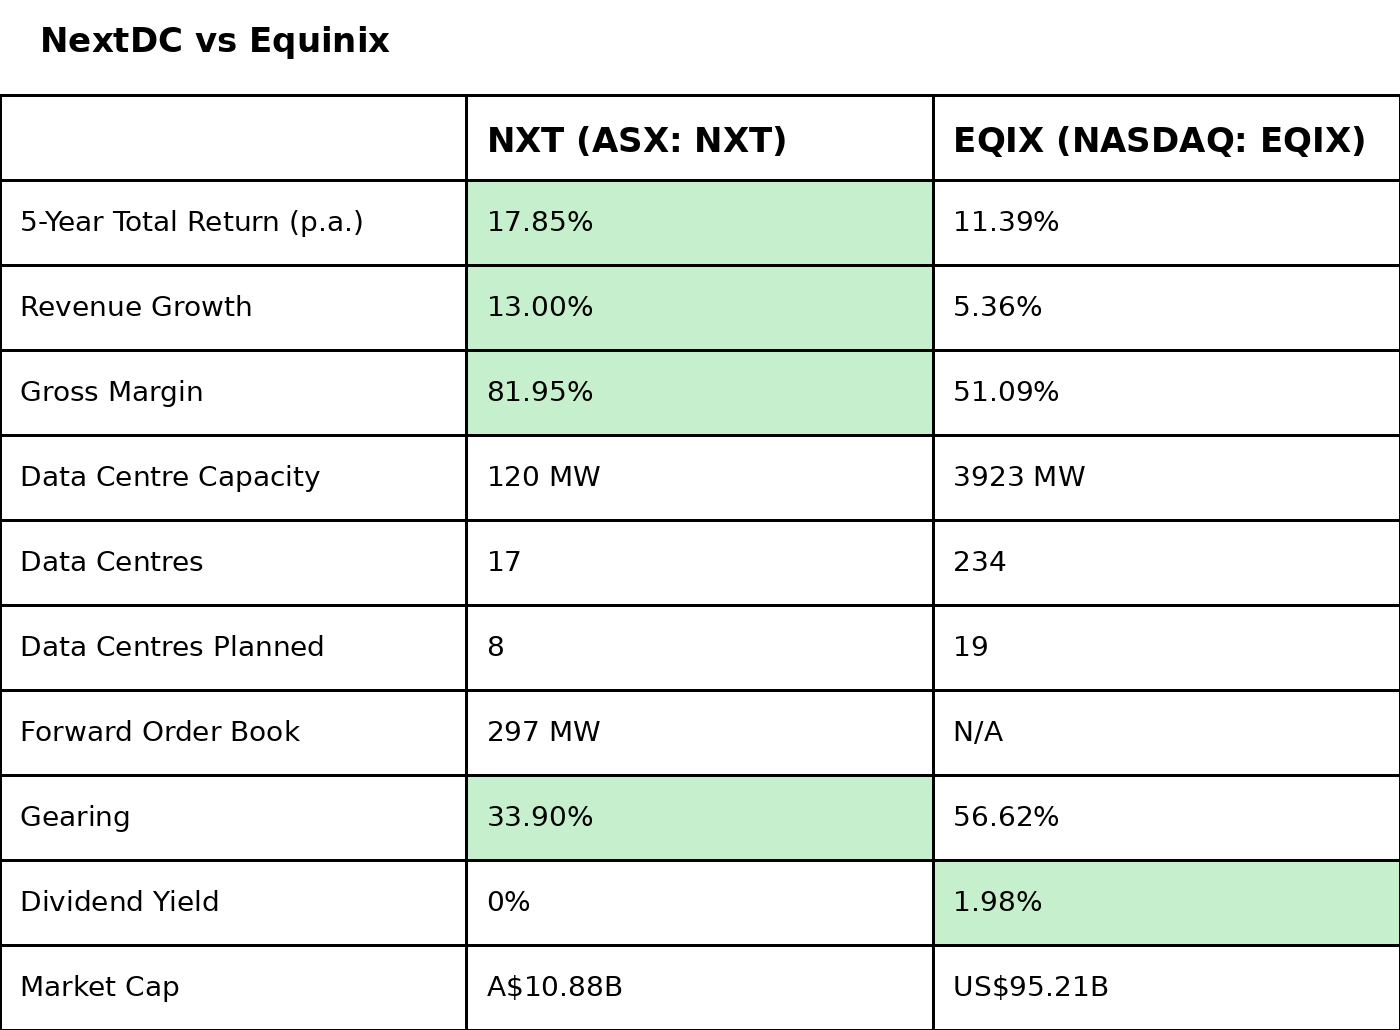Select the Data Centre Capacity label

(170, 478)
